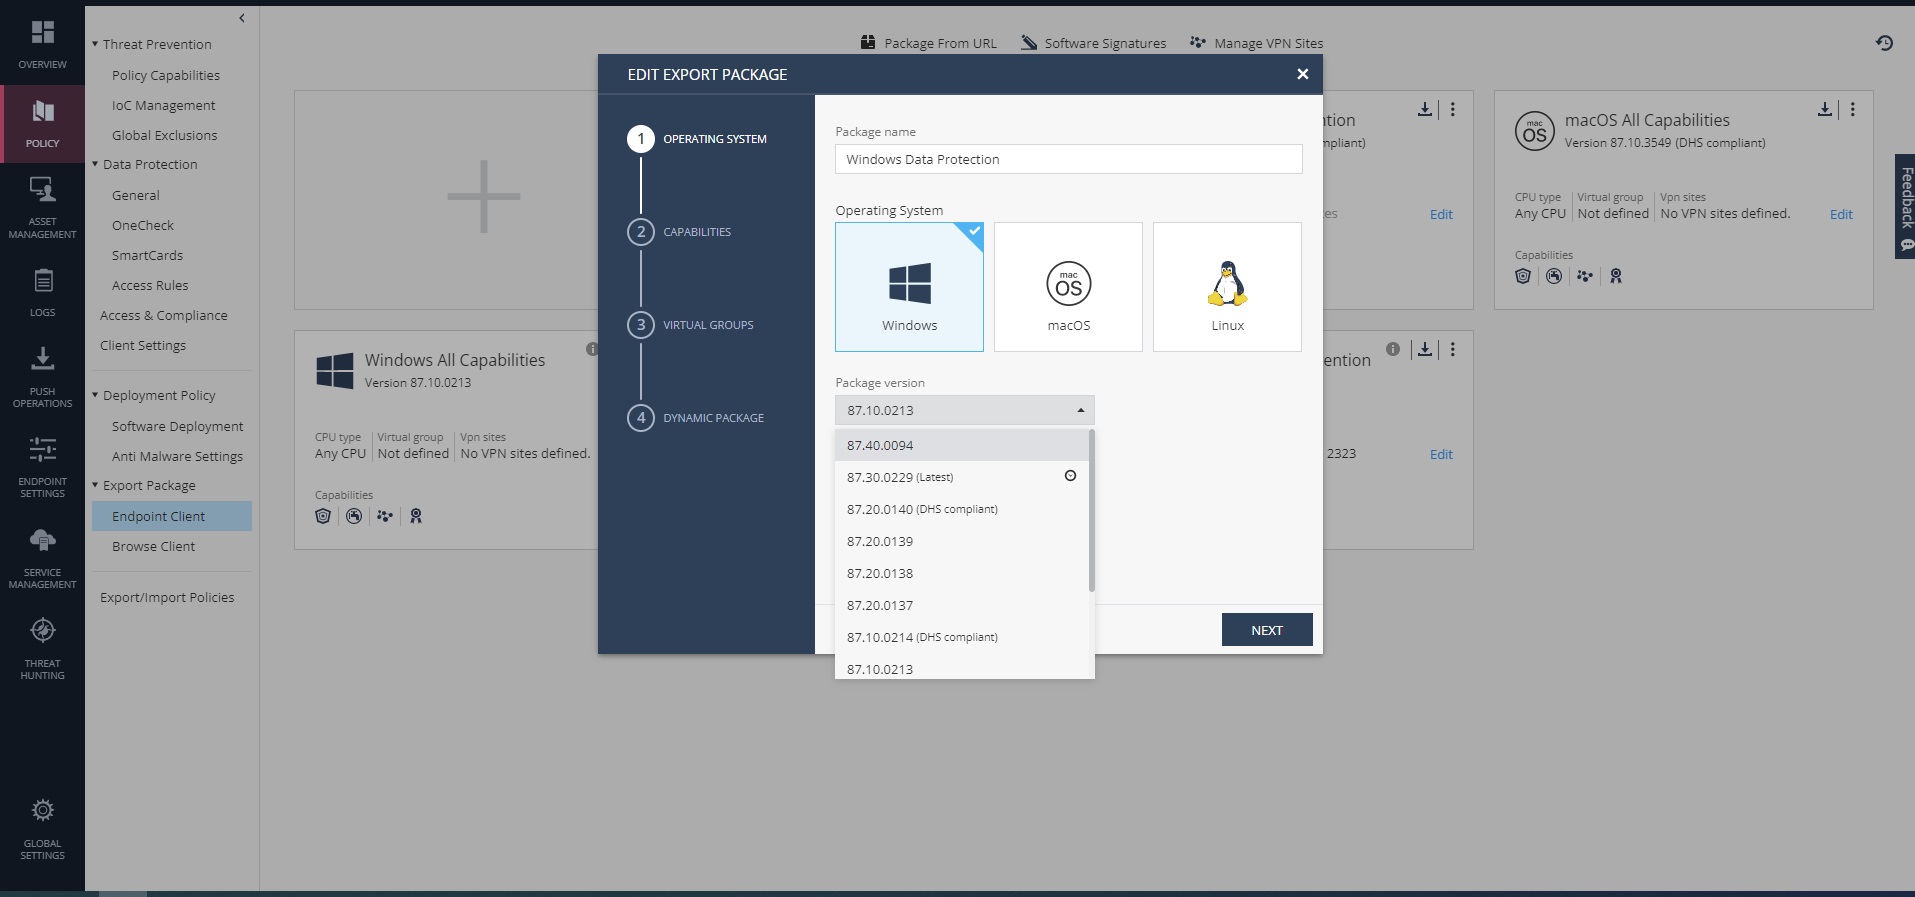Click the award capability icon on macOS card

click(x=1616, y=276)
